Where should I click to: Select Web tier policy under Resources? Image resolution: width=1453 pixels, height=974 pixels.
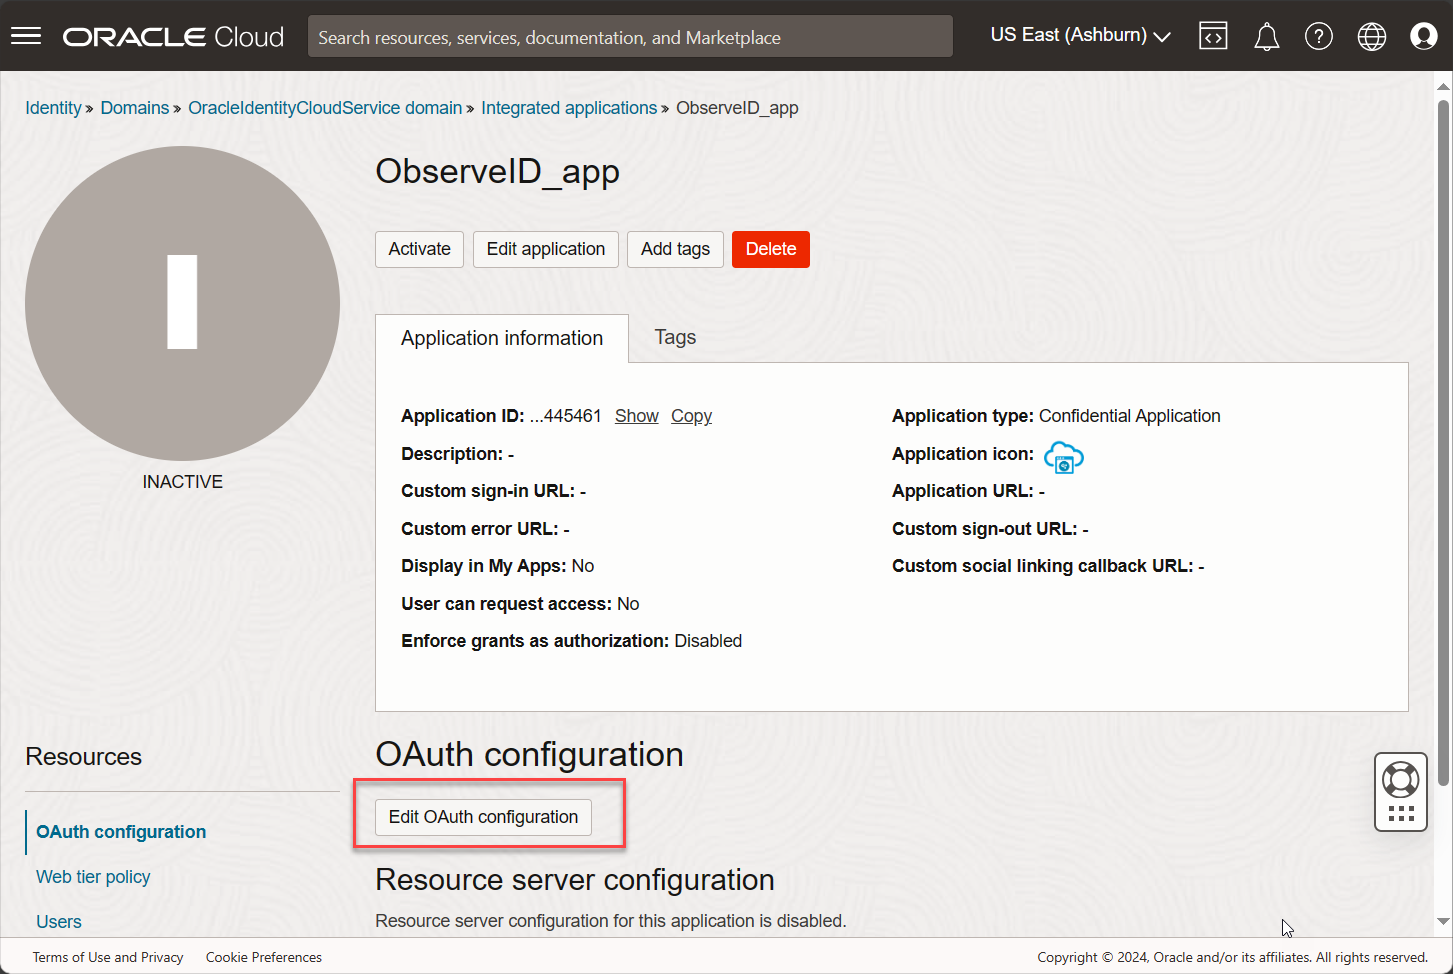[93, 877]
